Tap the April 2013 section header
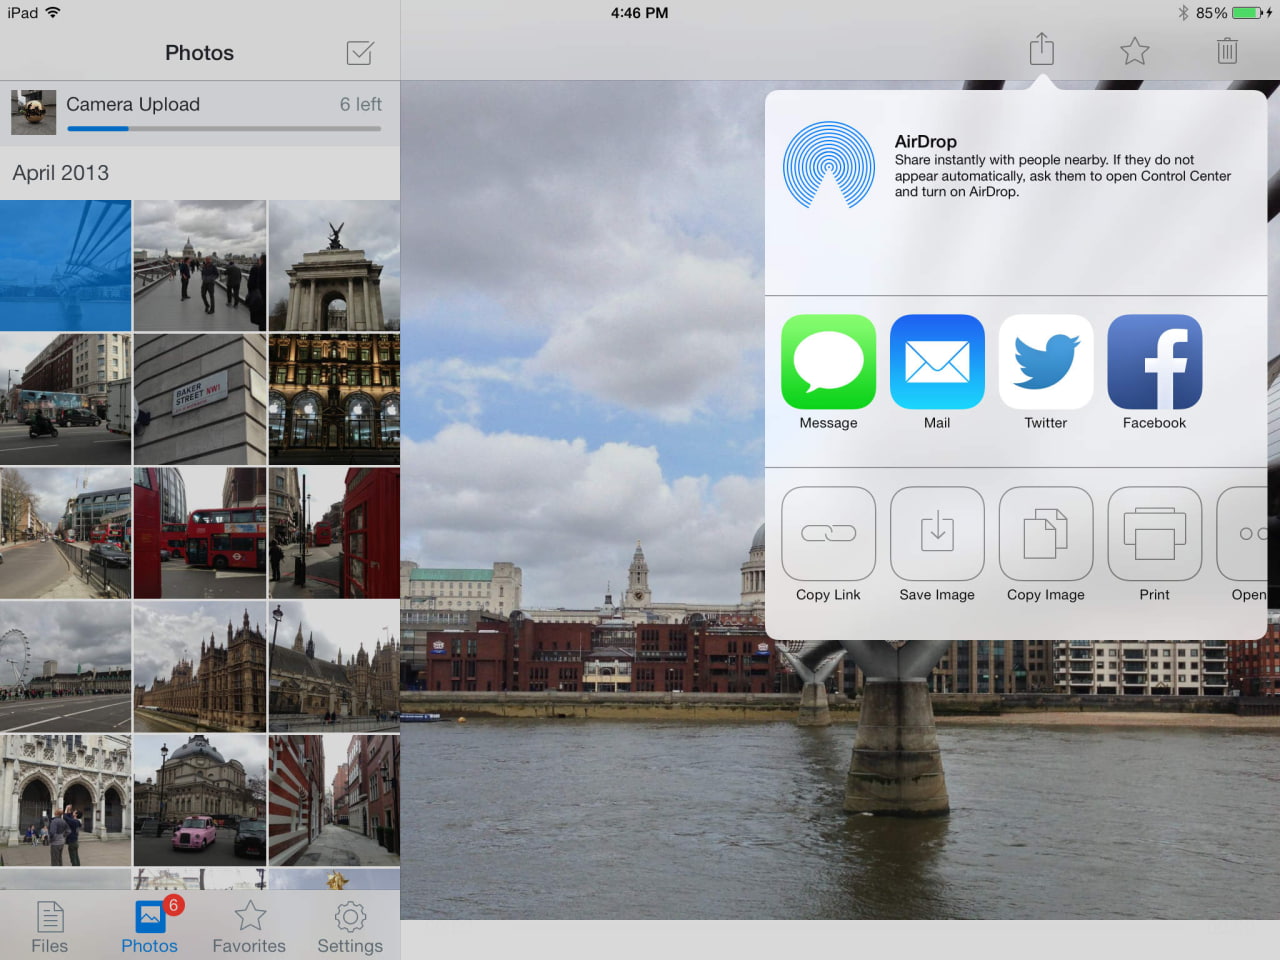The width and height of the screenshot is (1280, 960). [60, 172]
